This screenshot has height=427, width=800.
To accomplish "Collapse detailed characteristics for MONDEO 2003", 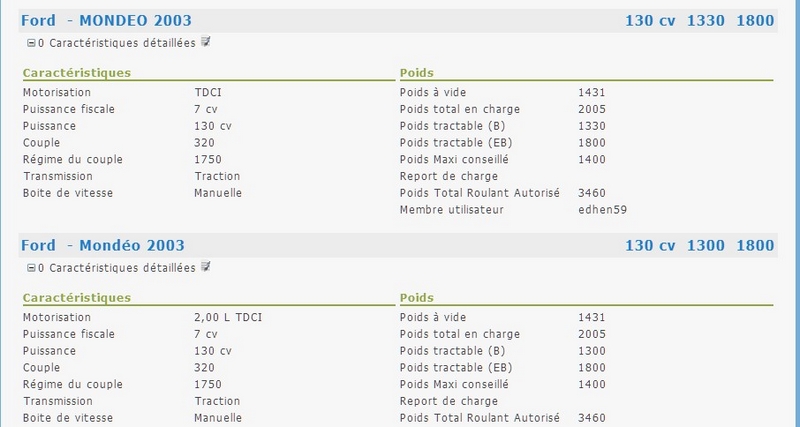I will [31, 44].
